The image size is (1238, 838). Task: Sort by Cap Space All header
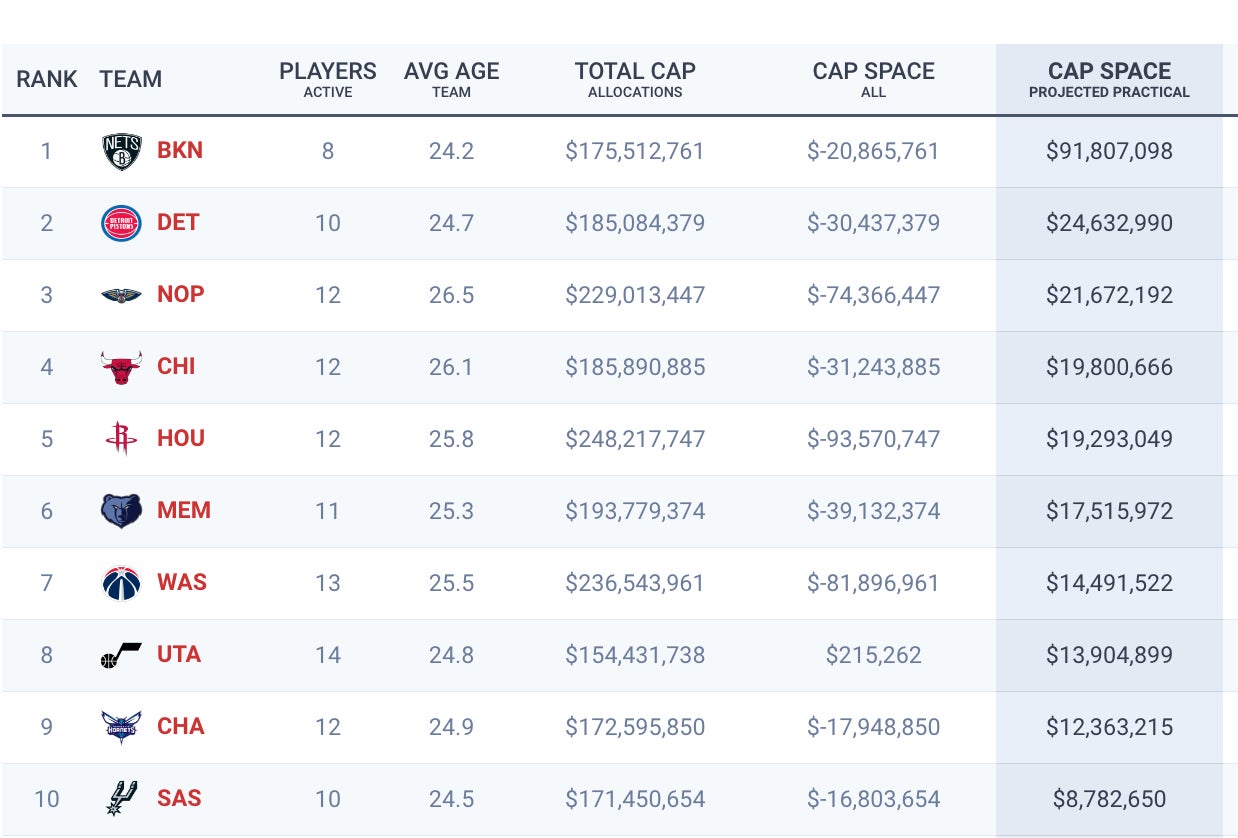pos(873,80)
